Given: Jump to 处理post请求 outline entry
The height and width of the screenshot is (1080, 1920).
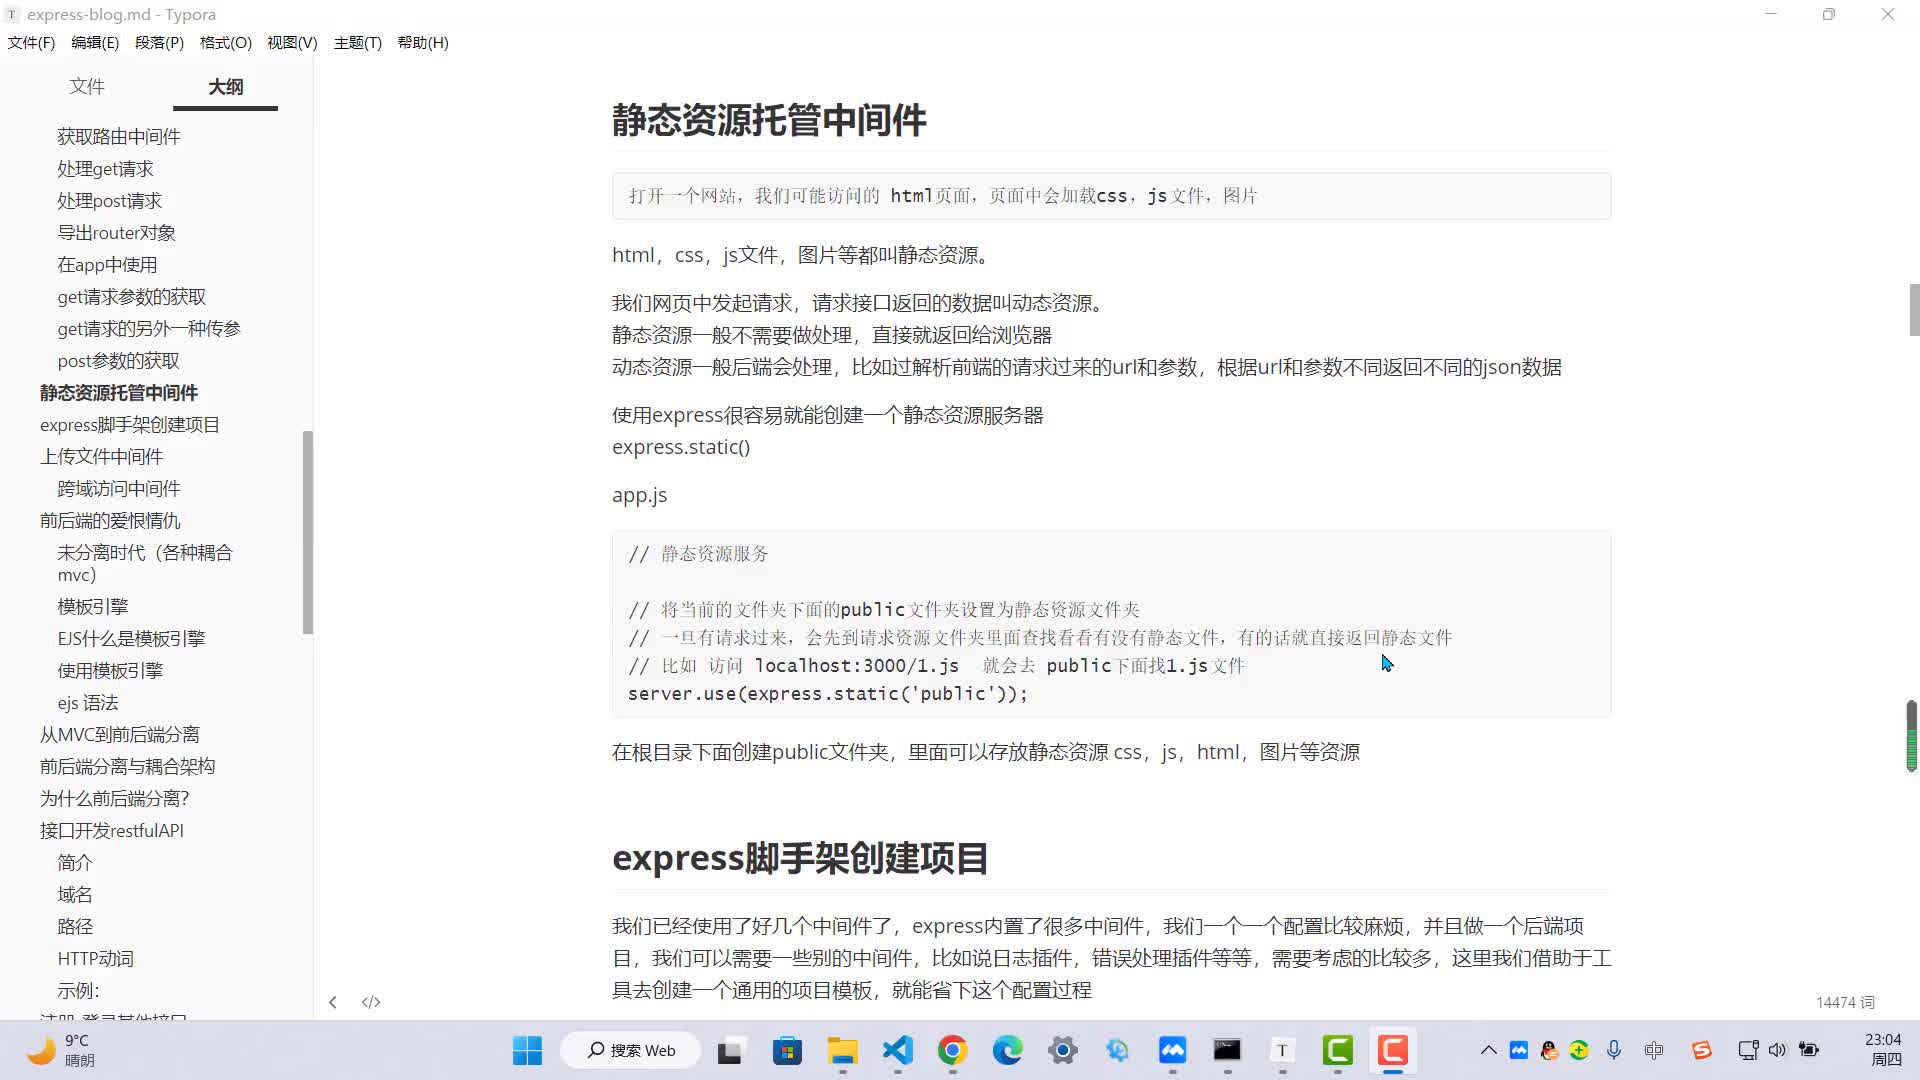Looking at the screenshot, I should click(109, 200).
